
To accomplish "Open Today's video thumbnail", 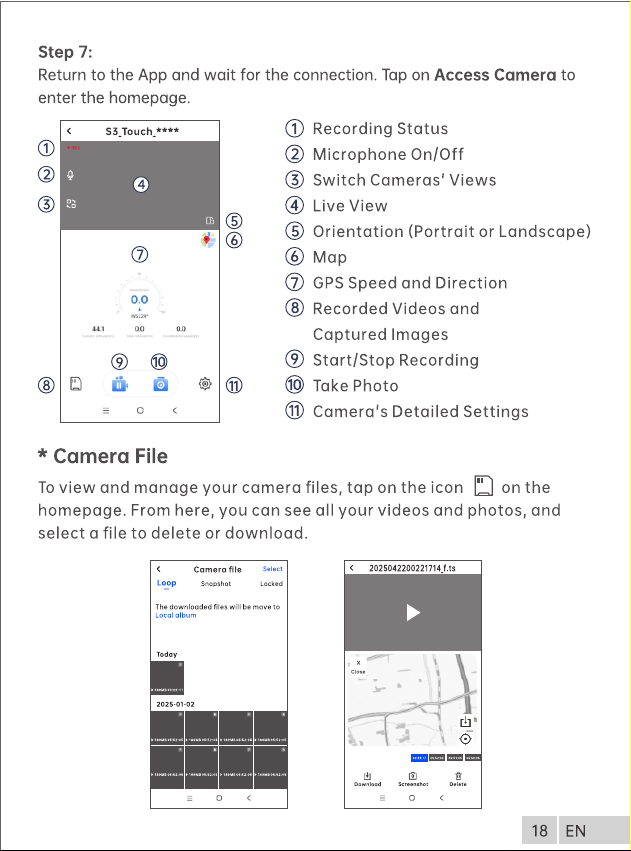I will pyautogui.click(x=167, y=678).
